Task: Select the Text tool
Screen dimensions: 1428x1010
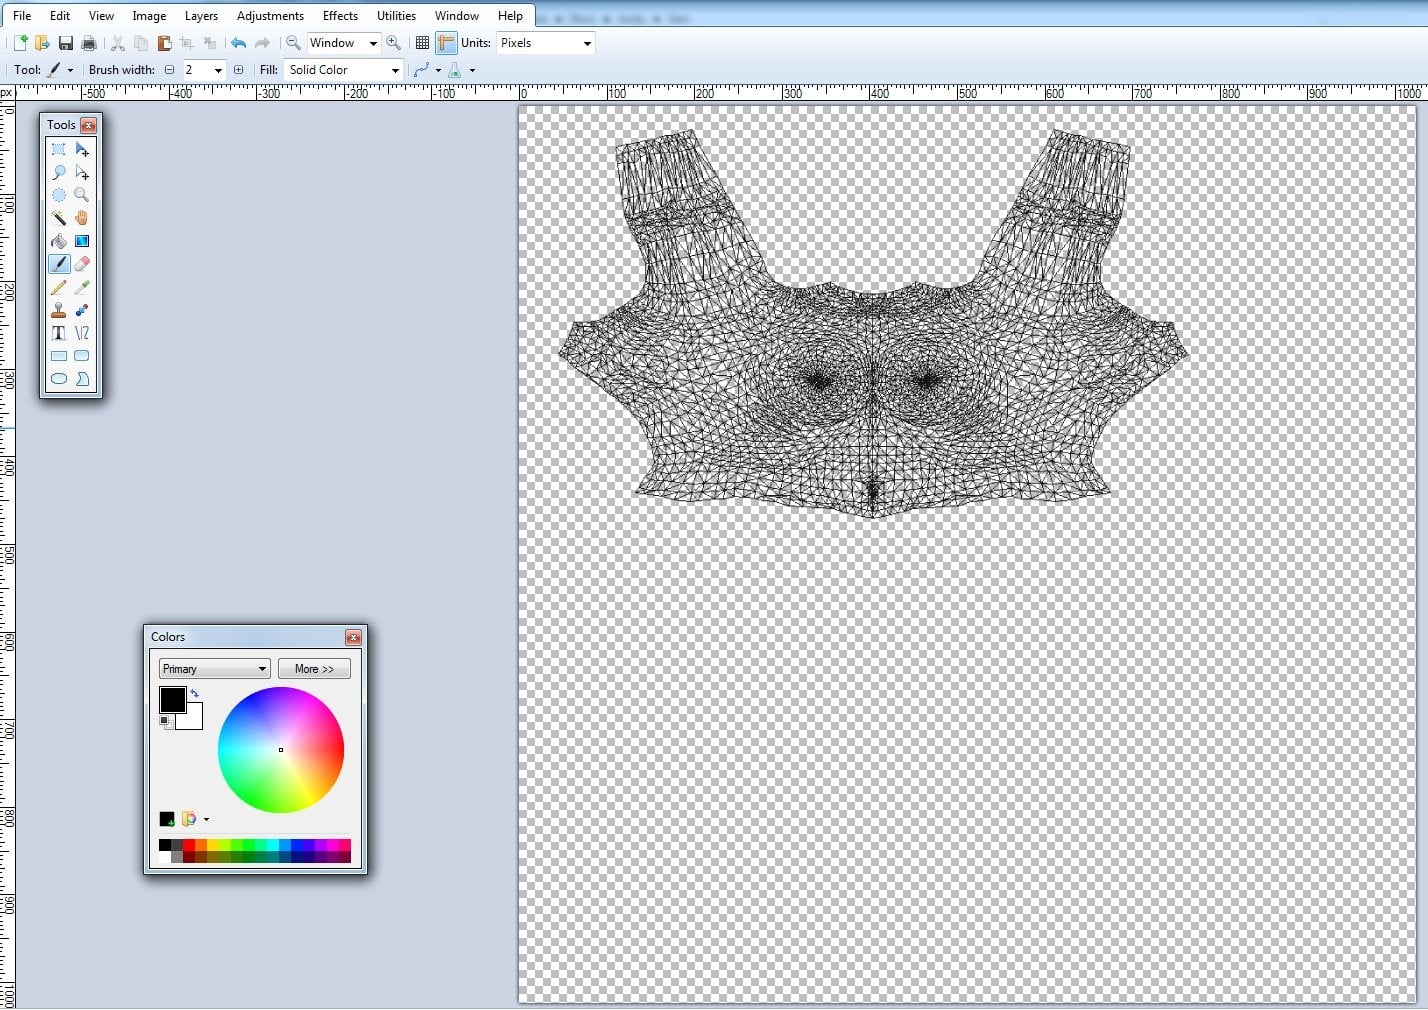Action: (59, 333)
